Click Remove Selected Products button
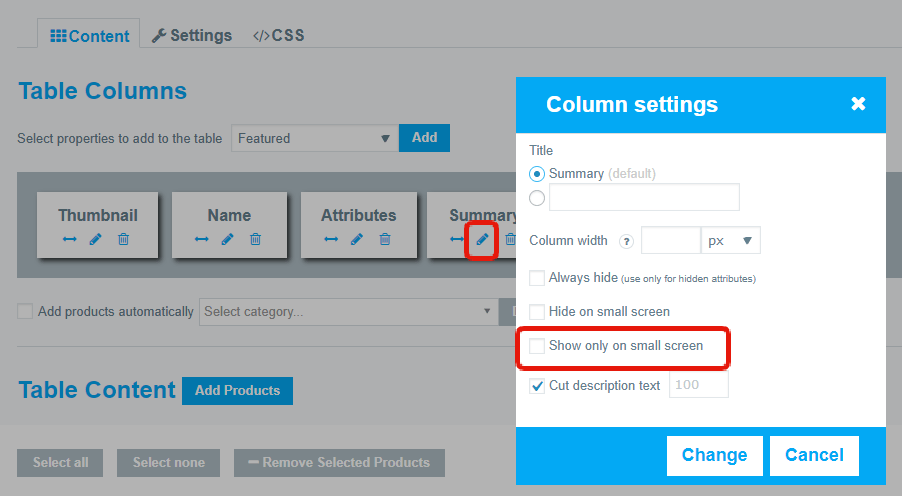Screen dimensions: 902x496 (339, 463)
